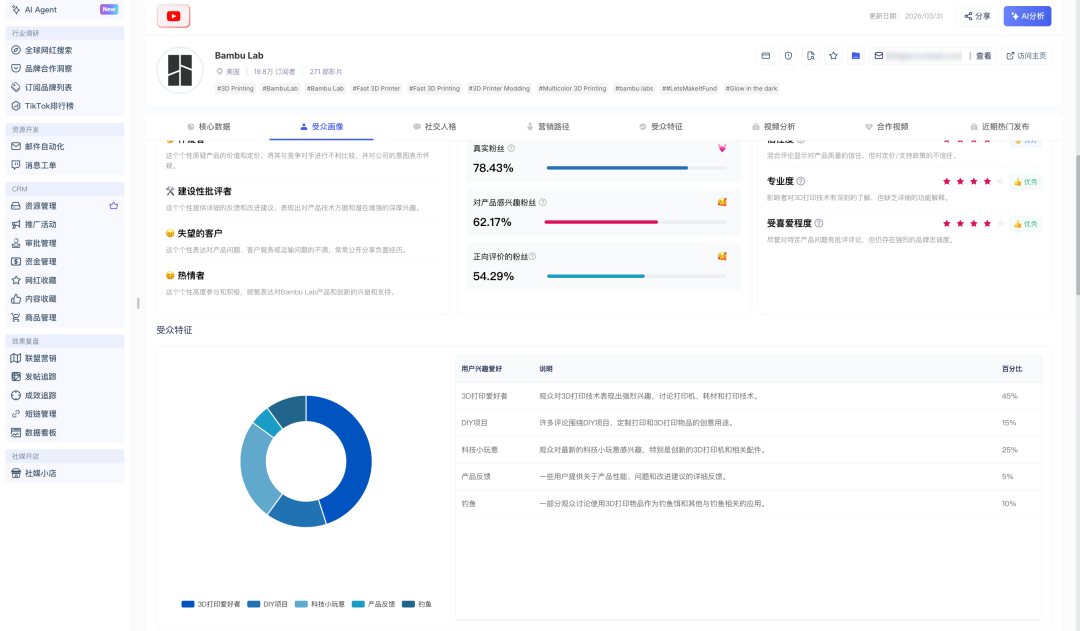Click the 分享 share button

click(976, 16)
